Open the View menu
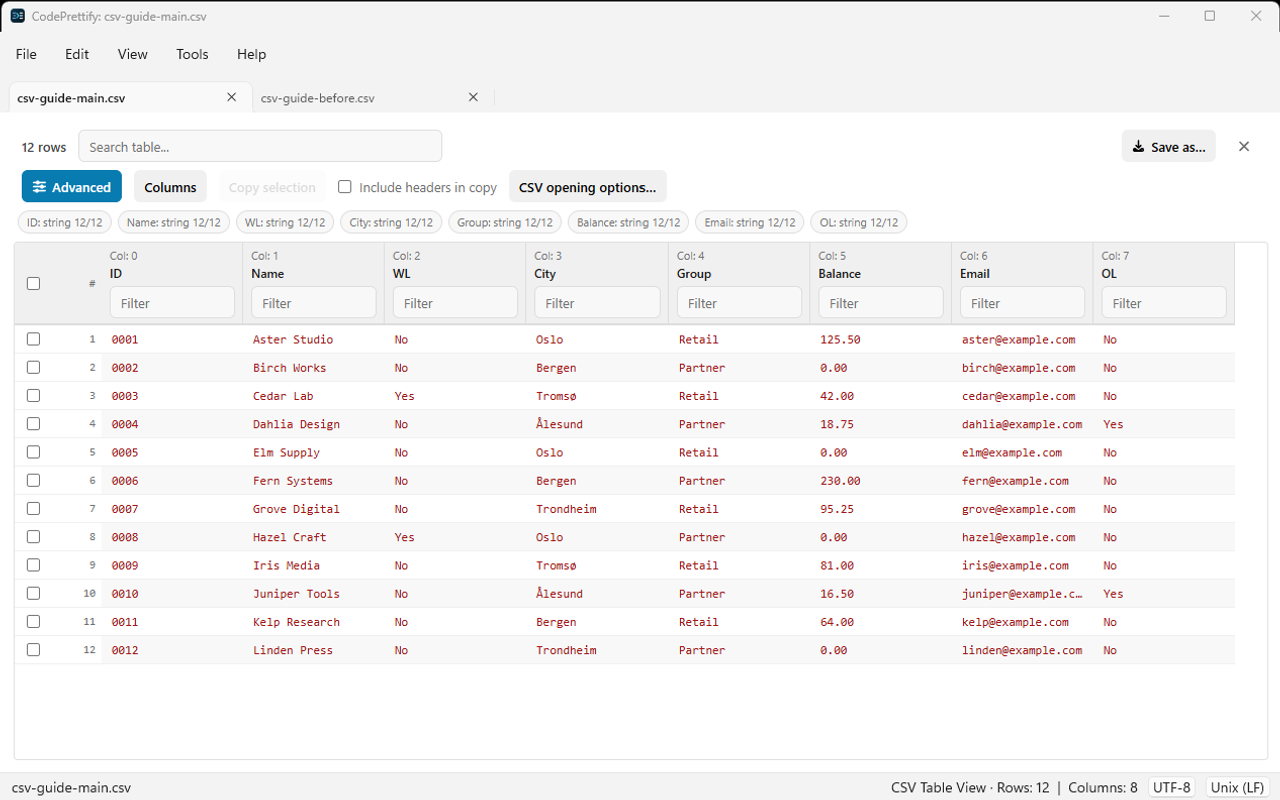Screen dimensions: 1280x800 [133, 54]
